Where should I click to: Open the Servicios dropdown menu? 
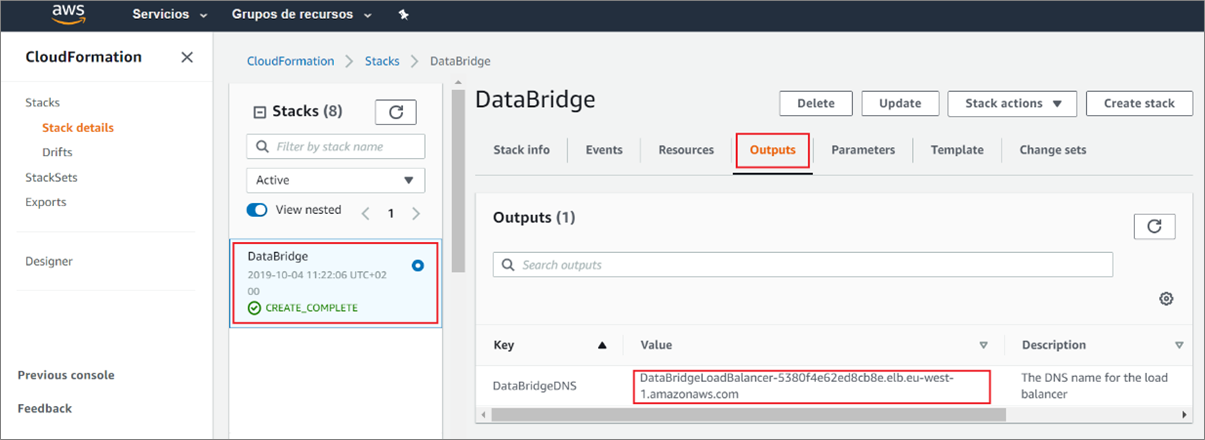[x=170, y=15]
